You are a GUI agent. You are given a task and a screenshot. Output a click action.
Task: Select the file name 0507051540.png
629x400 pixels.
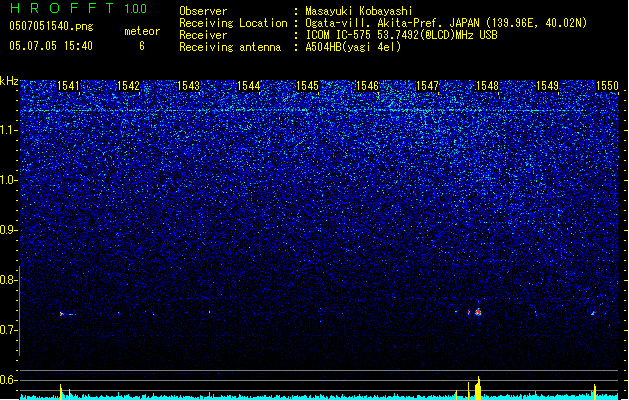coord(51,26)
